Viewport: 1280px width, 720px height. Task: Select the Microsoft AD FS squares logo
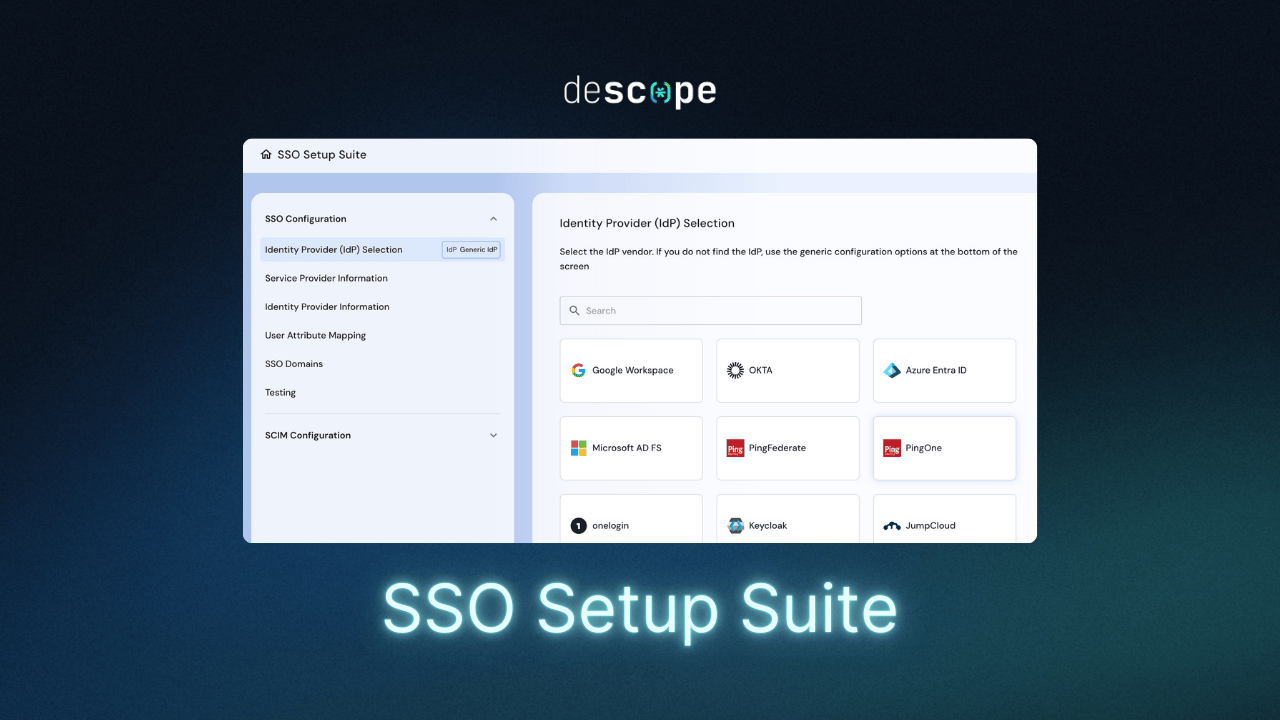pyautogui.click(x=578, y=448)
